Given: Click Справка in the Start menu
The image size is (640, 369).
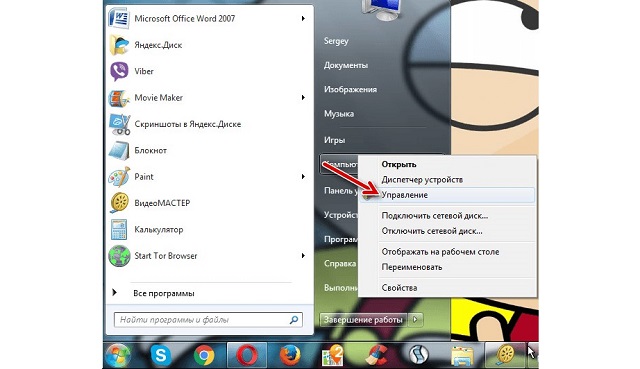Looking at the screenshot, I should pos(340,264).
